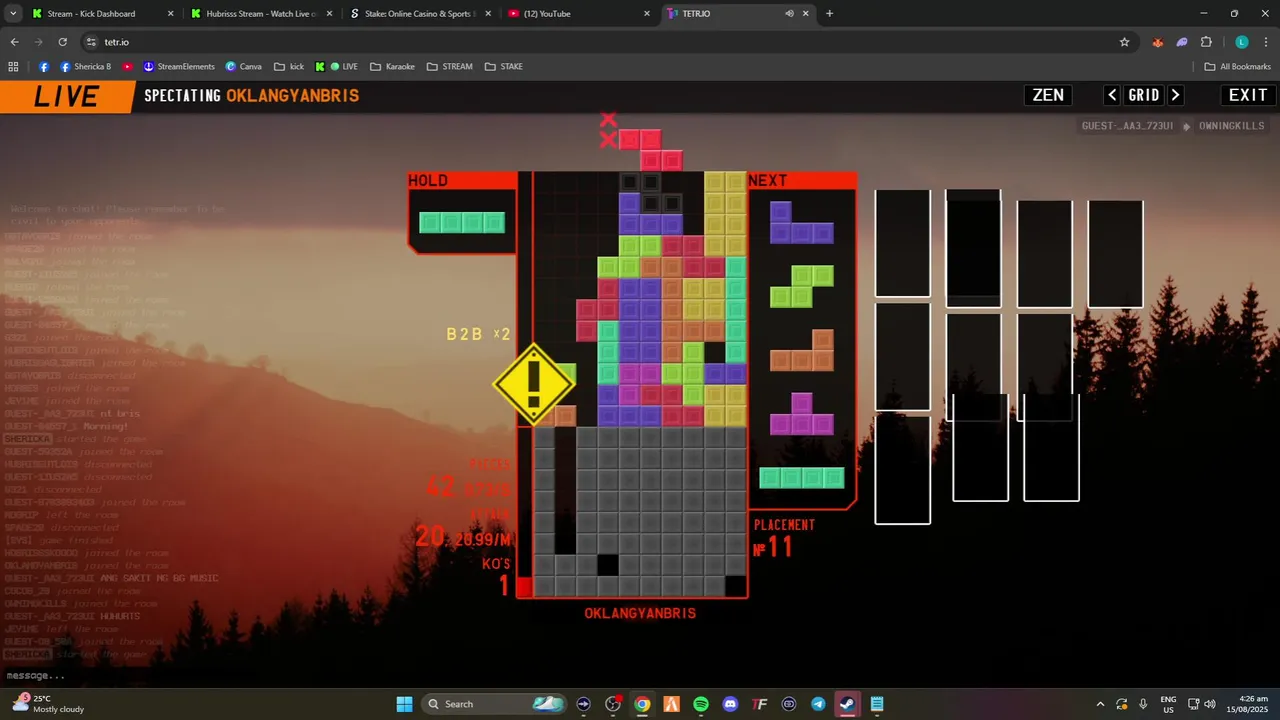The height and width of the screenshot is (720, 1280).
Task: View site information icon in address bar
Action: [91, 42]
